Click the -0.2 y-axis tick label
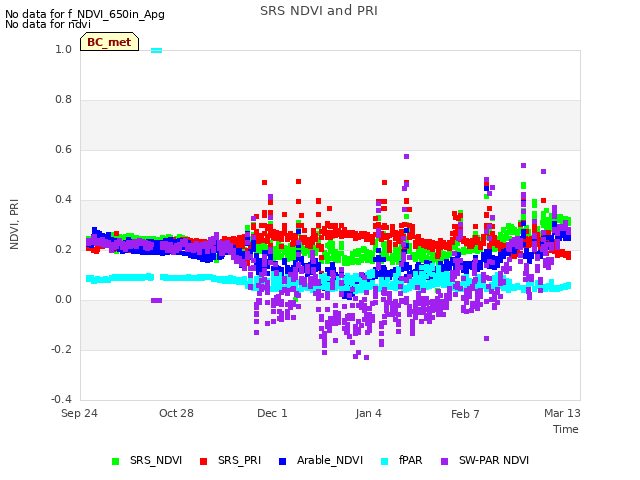The height and width of the screenshot is (480, 640). pyautogui.click(x=61, y=350)
